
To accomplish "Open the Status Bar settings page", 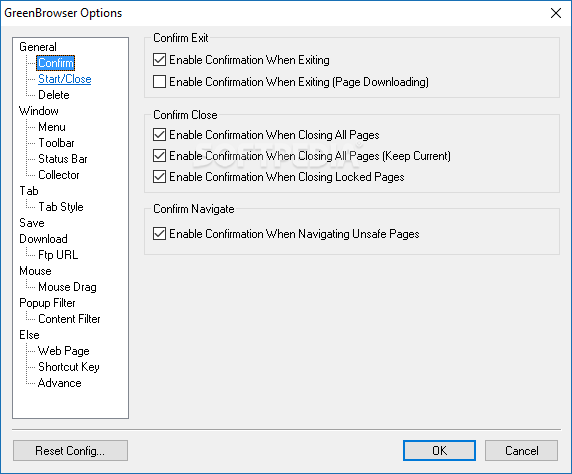I will (x=63, y=159).
